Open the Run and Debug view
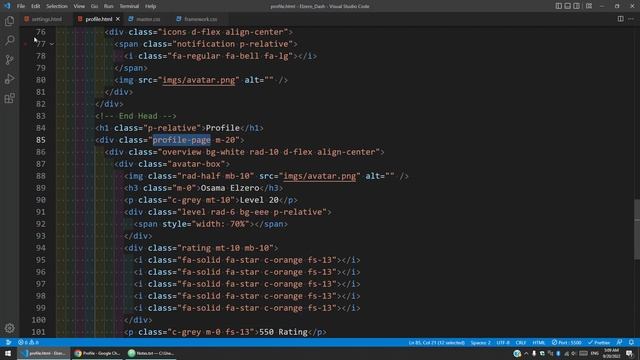 click(x=9, y=79)
